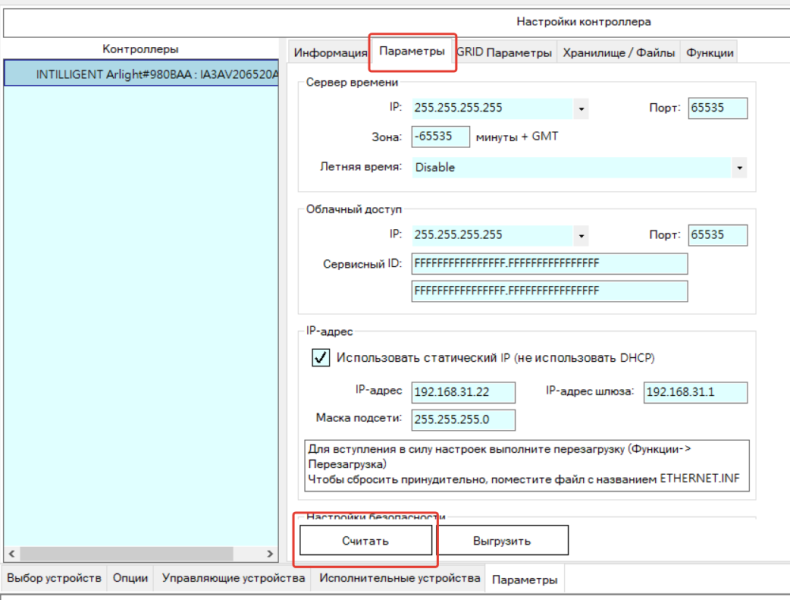Click gateway IP field 192.168.31.1
This screenshot has width=790, height=600.
click(x=695, y=392)
